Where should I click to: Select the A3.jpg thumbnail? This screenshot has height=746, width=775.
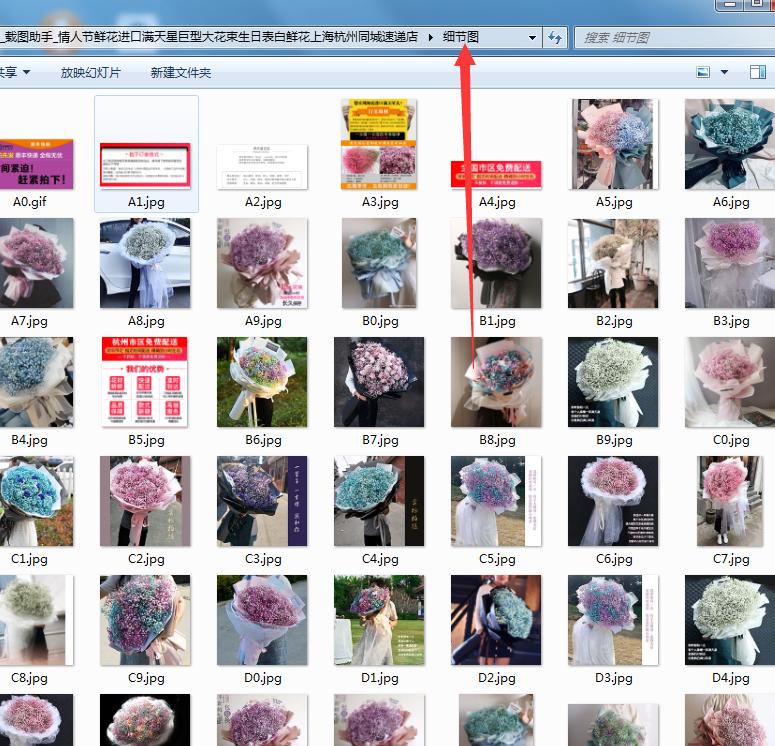point(379,144)
